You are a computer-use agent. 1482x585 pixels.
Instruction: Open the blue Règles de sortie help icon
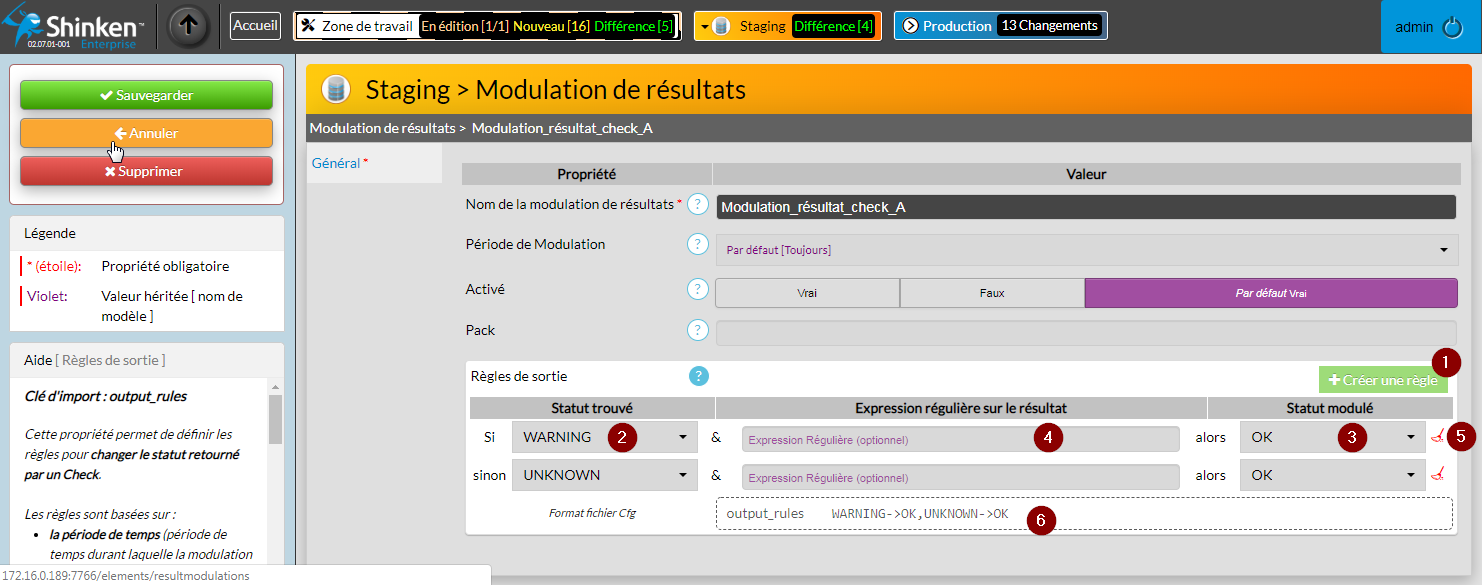point(698,376)
